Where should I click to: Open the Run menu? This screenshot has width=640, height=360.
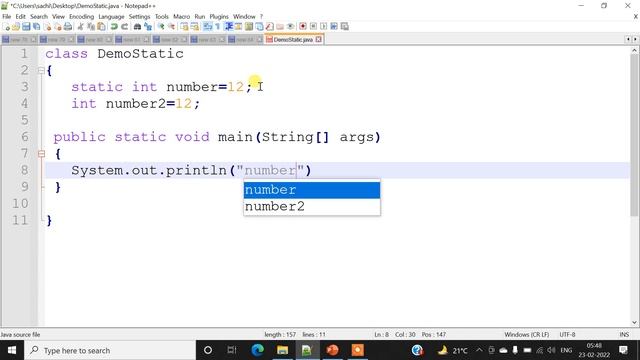tap(200, 16)
